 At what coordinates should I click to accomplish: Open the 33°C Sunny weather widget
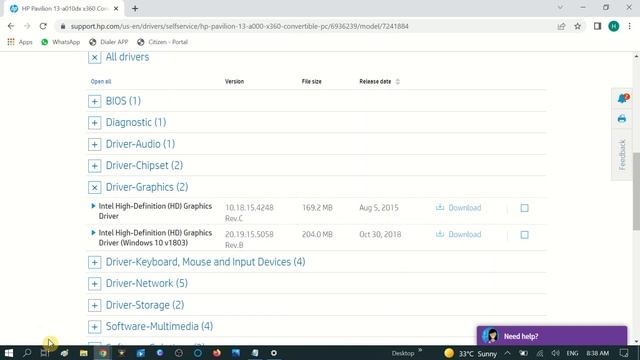471,353
